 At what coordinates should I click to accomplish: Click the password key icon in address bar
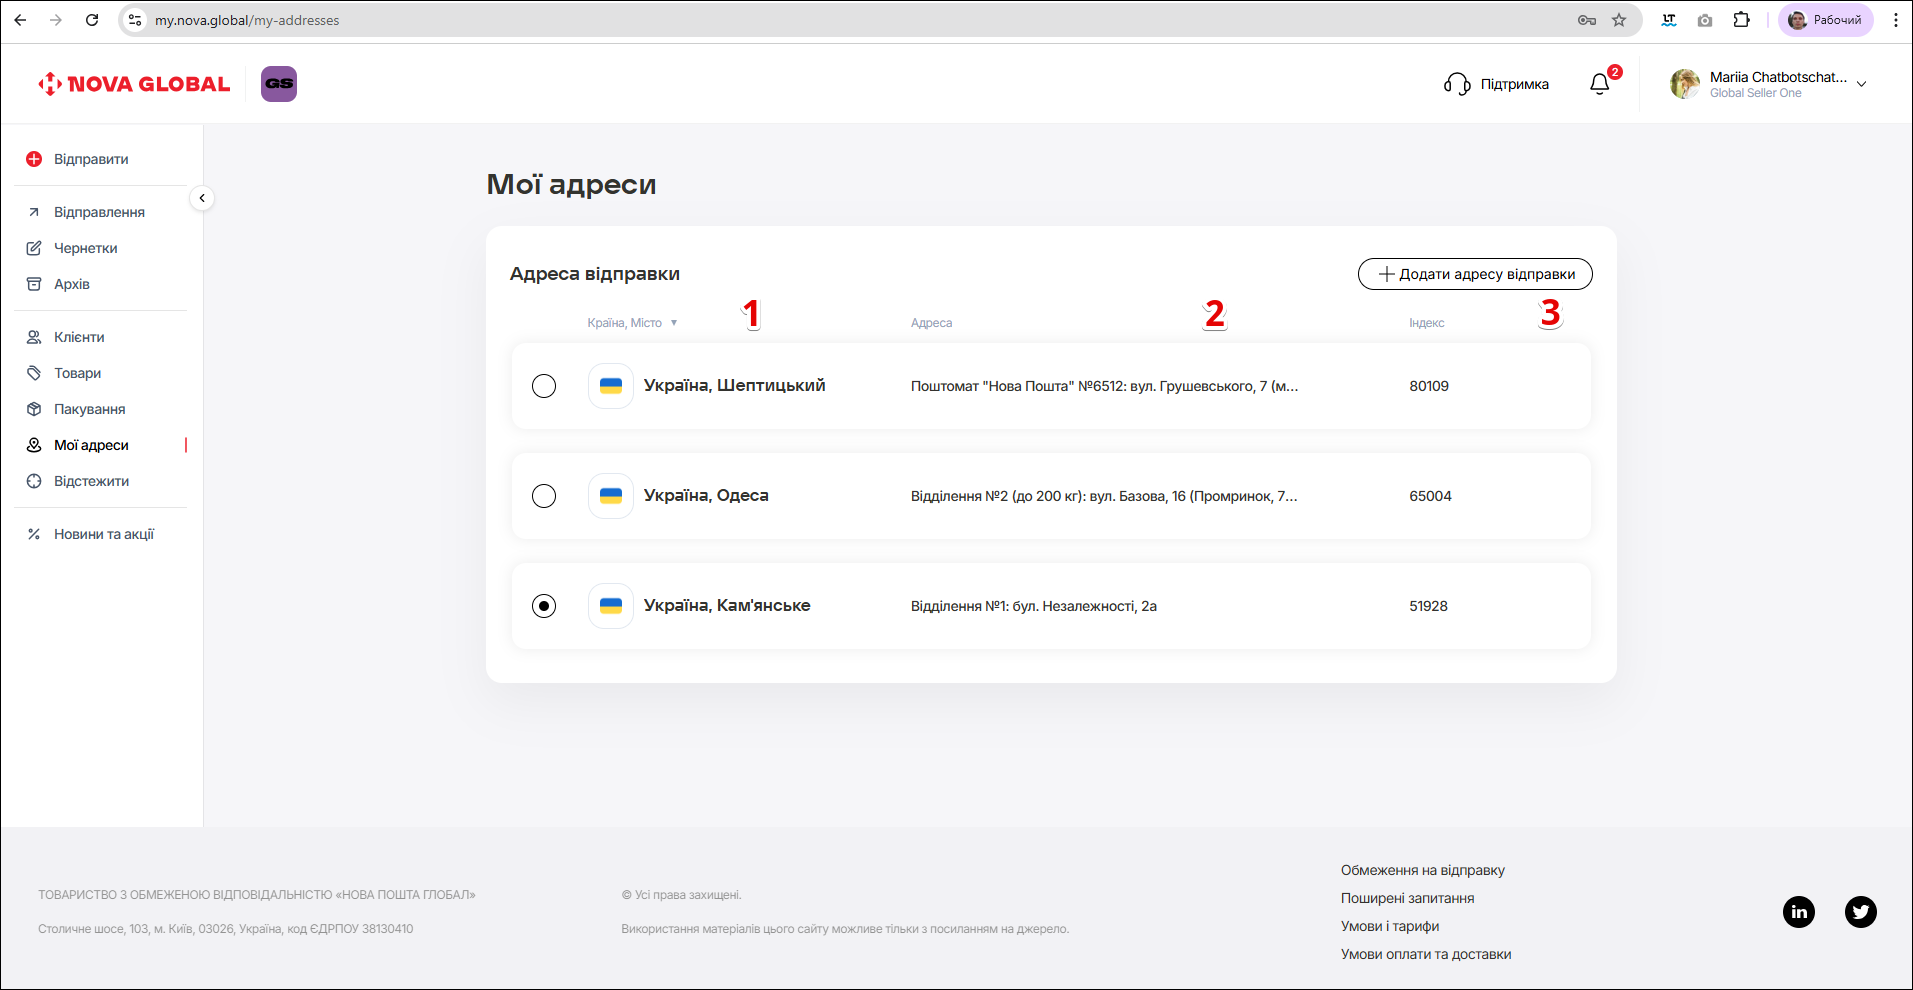(1587, 20)
